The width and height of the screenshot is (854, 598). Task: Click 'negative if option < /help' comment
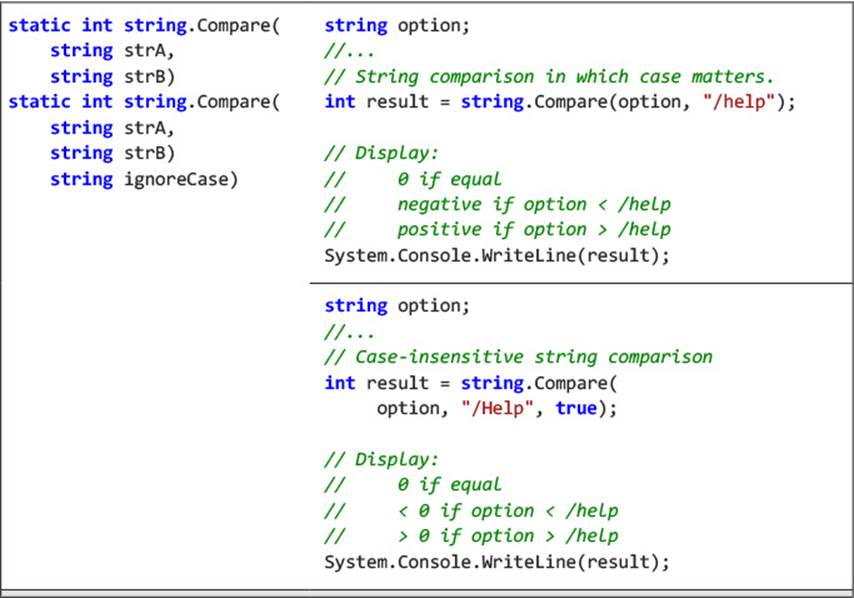coord(534,204)
